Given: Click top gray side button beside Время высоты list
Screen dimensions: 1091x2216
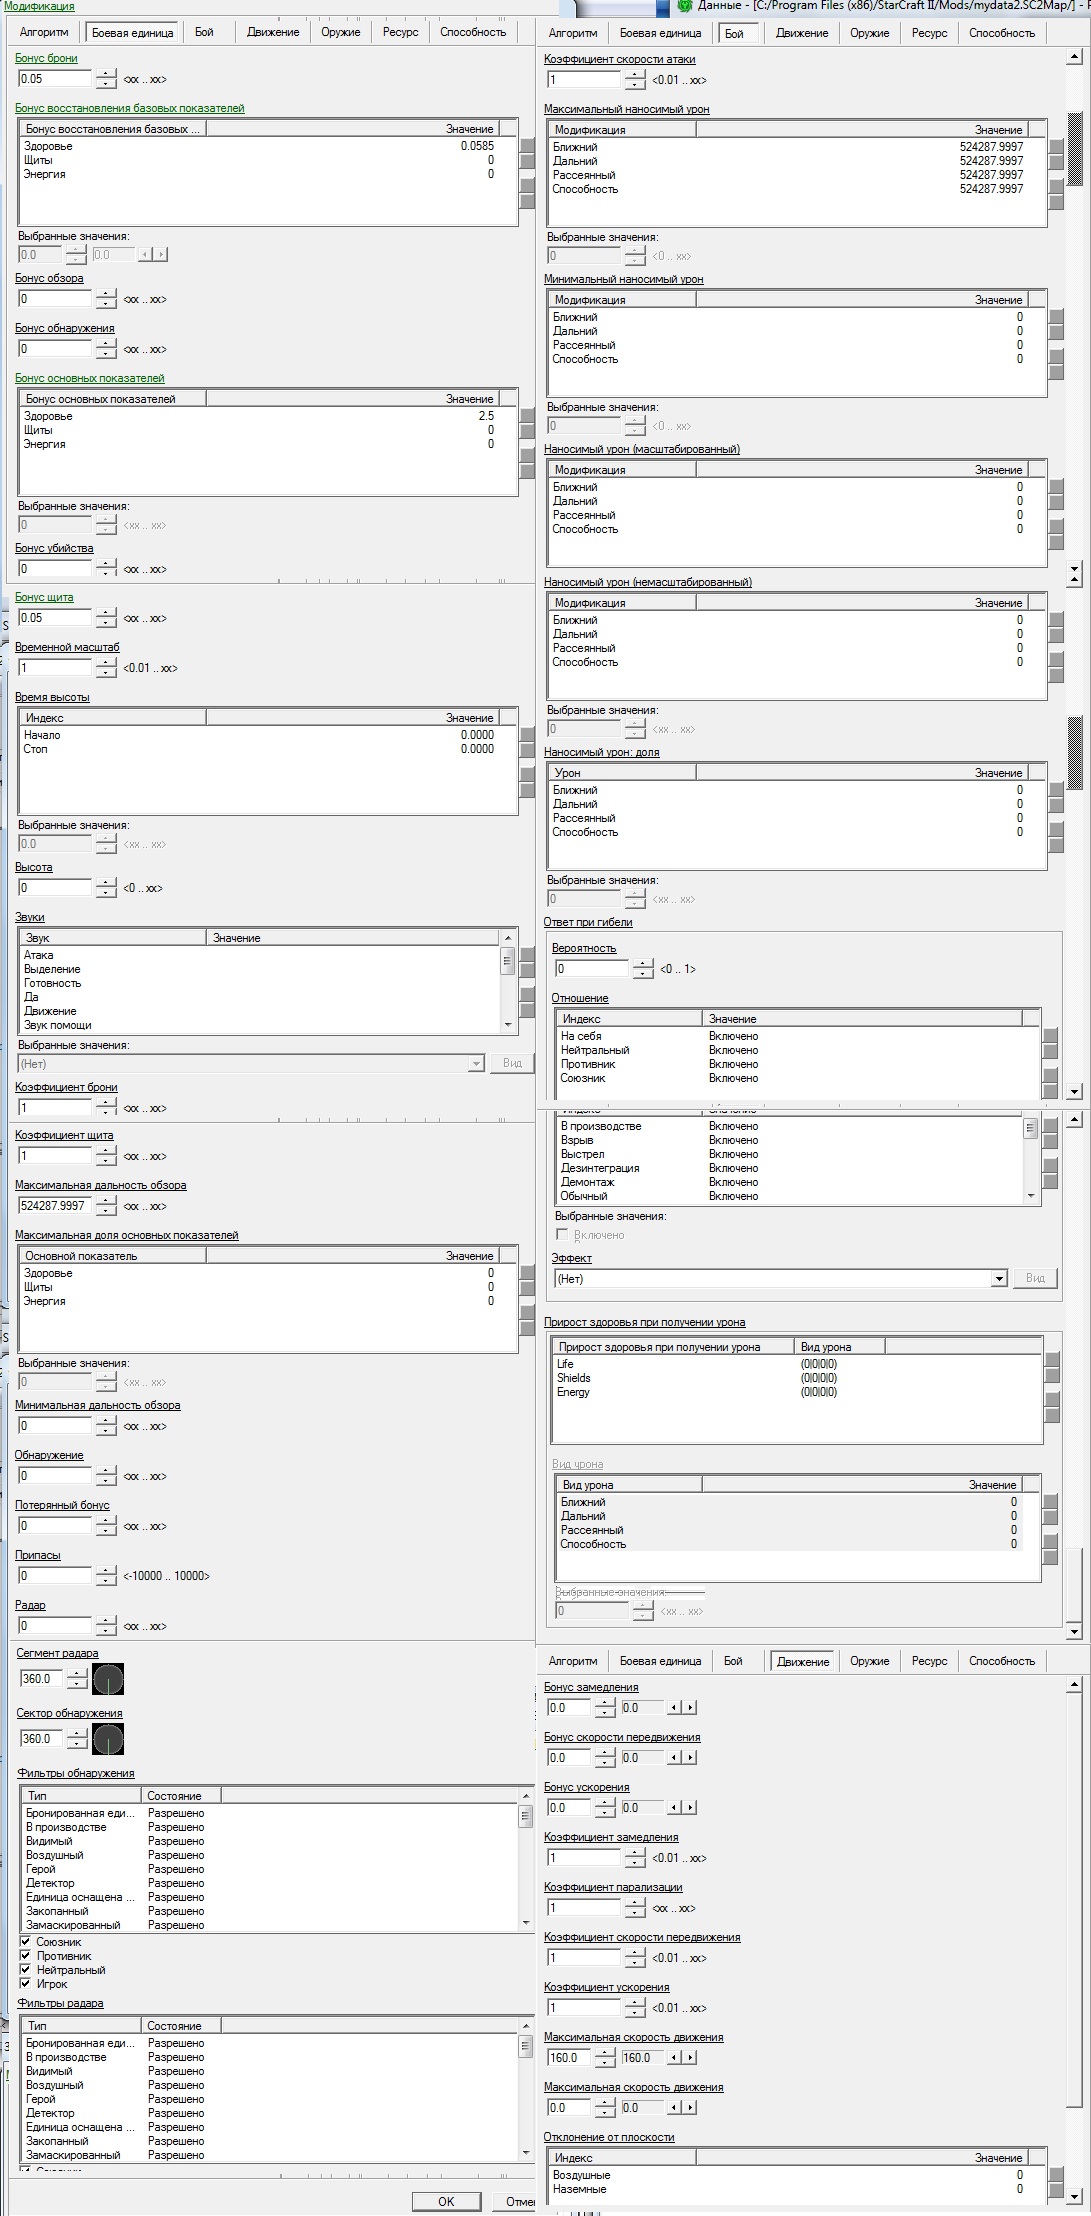Looking at the screenshot, I should pyautogui.click(x=527, y=735).
